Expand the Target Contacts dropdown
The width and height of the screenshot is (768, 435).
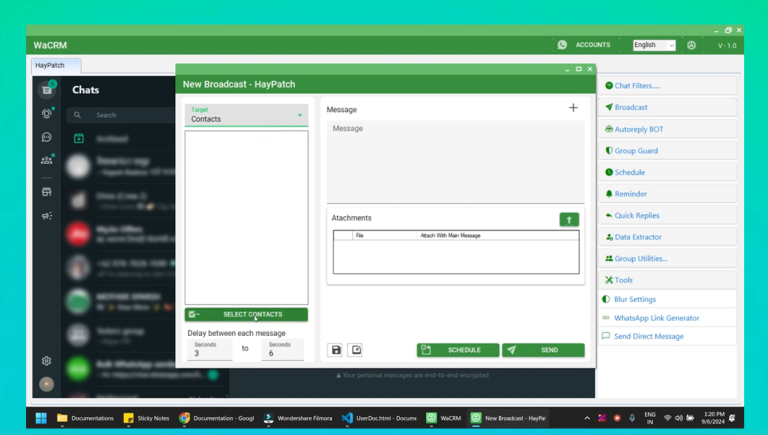(246, 115)
